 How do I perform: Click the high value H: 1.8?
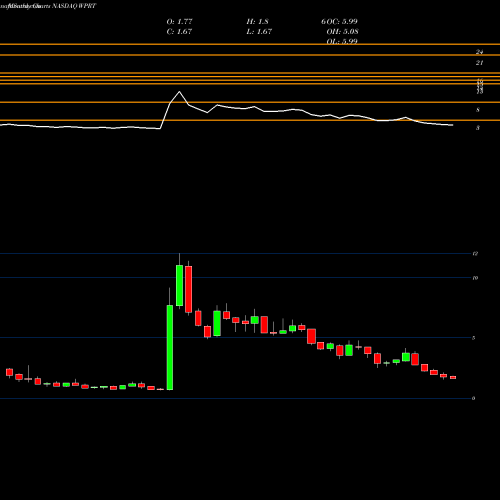pos(257,22)
